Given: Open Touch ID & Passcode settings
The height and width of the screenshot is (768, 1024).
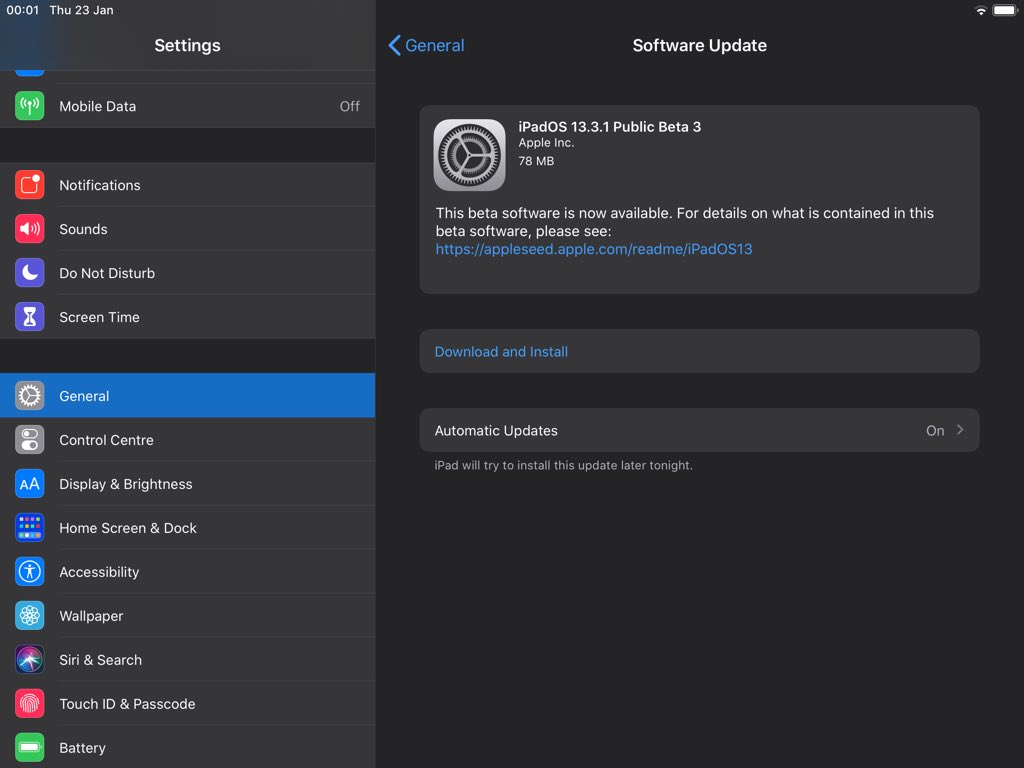Looking at the screenshot, I should point(187,704).
